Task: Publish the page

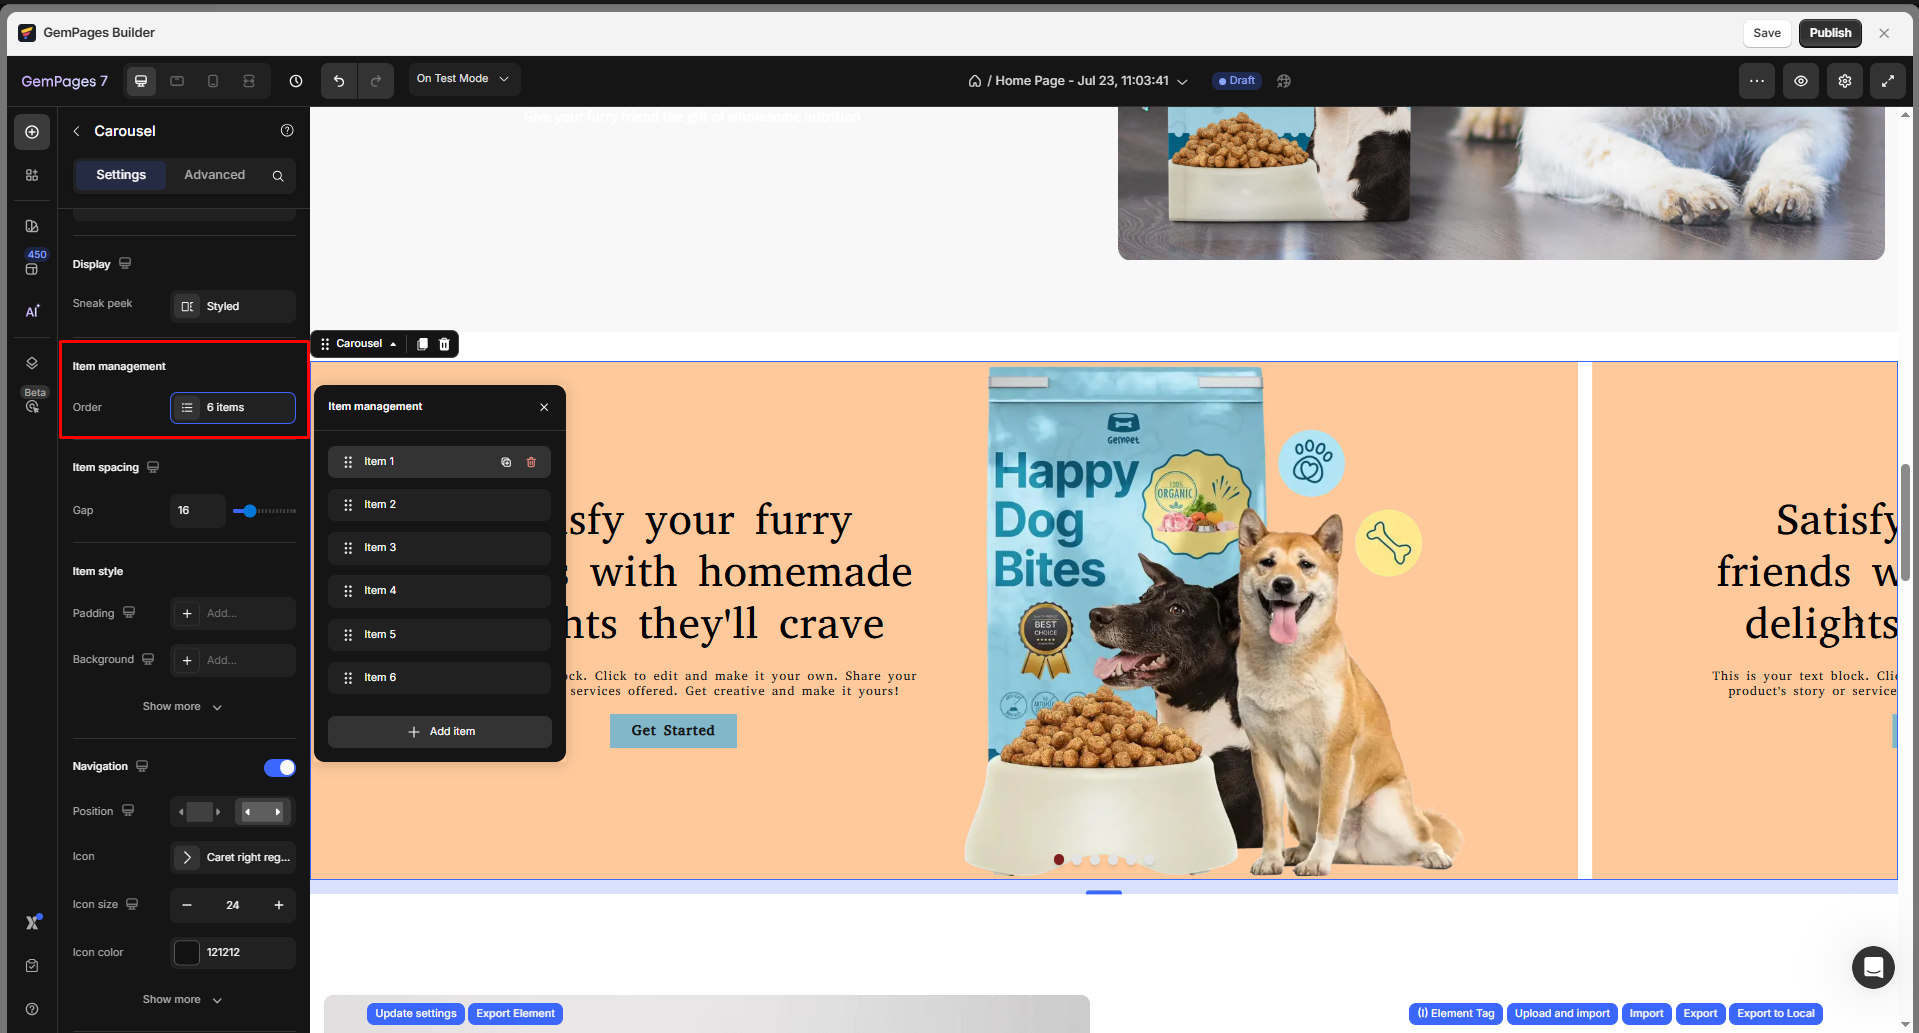Action: [x=1830, y=33]
